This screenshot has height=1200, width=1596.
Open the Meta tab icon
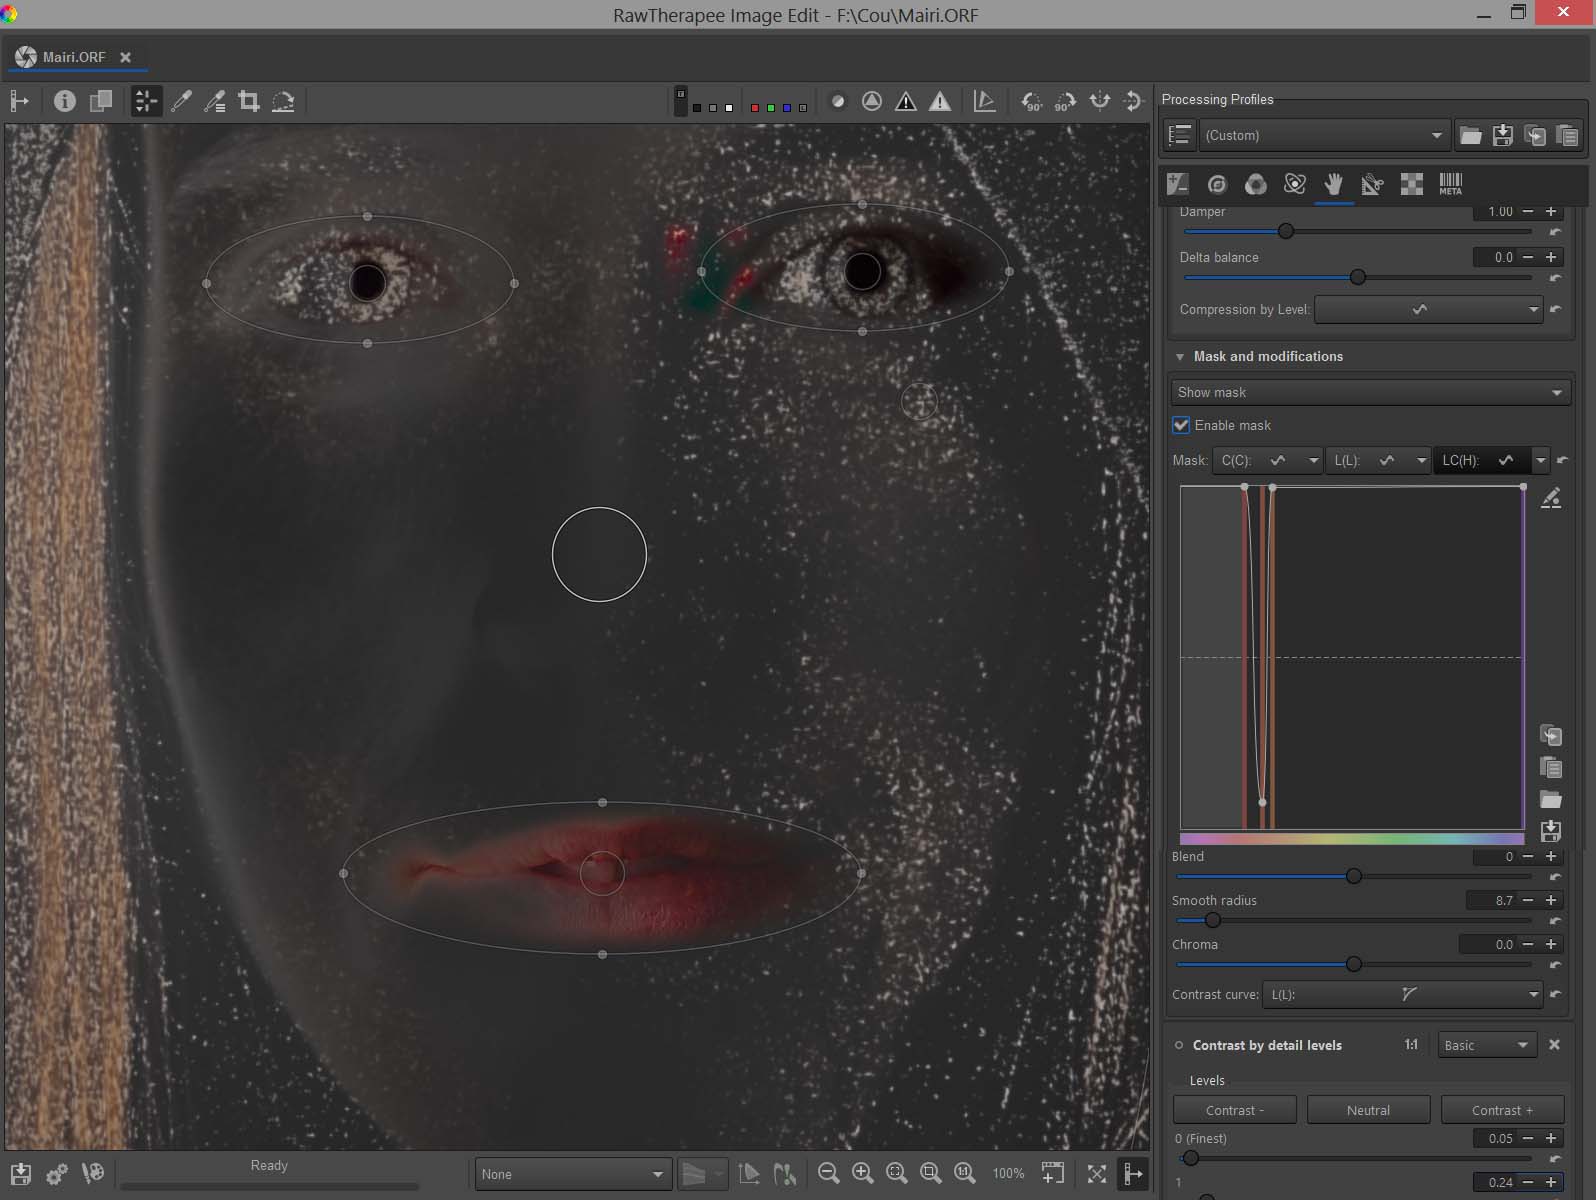(x=1450, y=184)
